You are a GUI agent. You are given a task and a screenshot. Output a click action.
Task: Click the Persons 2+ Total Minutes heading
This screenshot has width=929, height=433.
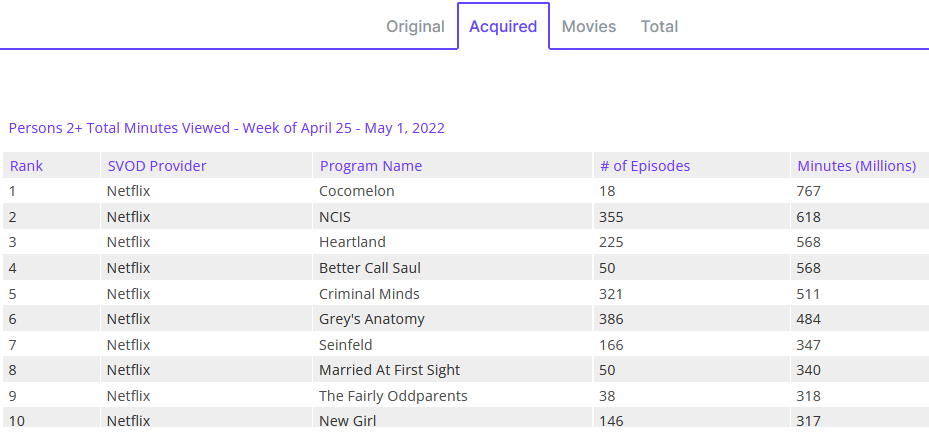click(x=227, y=128)
